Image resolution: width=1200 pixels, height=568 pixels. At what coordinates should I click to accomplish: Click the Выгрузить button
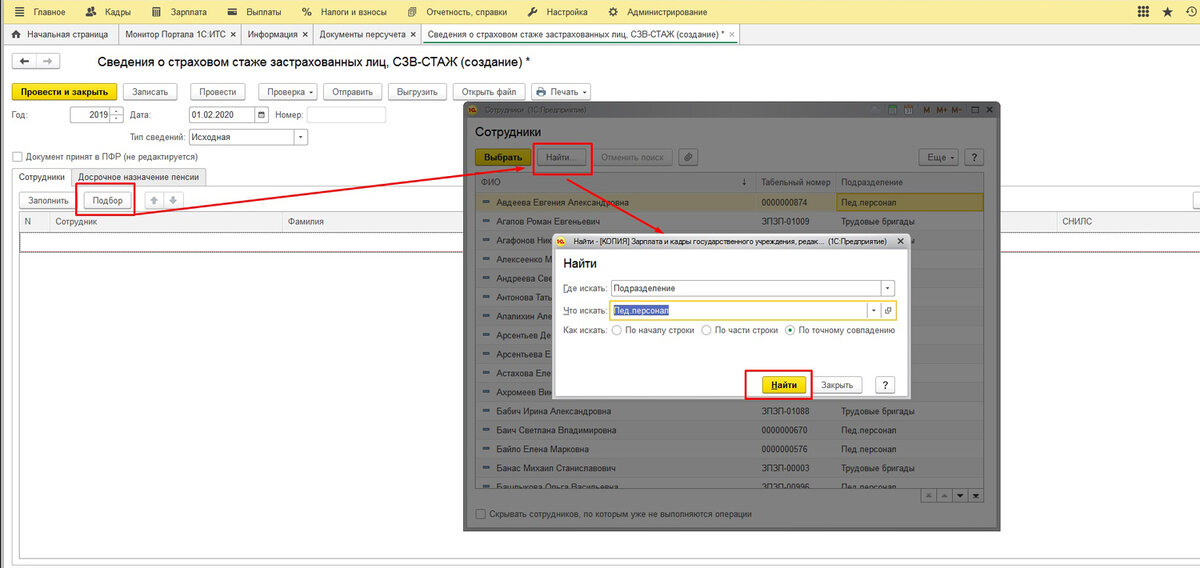tap(418, 91)
